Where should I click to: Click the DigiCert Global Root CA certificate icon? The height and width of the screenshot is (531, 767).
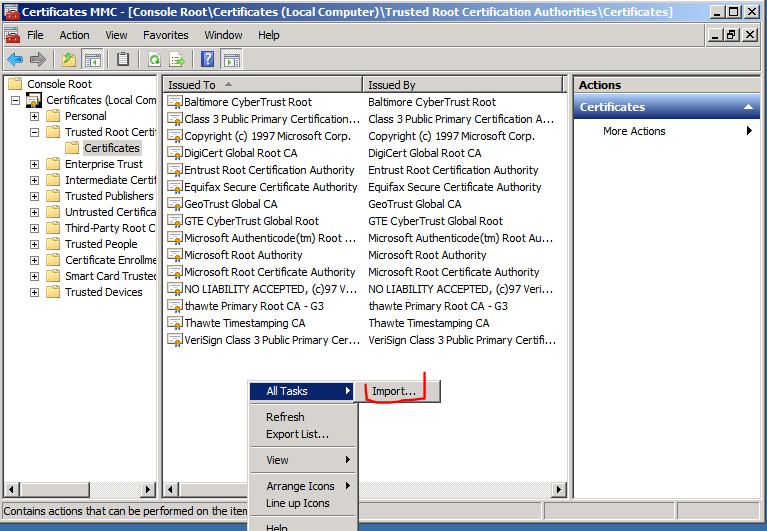click(x=175, y=153)
